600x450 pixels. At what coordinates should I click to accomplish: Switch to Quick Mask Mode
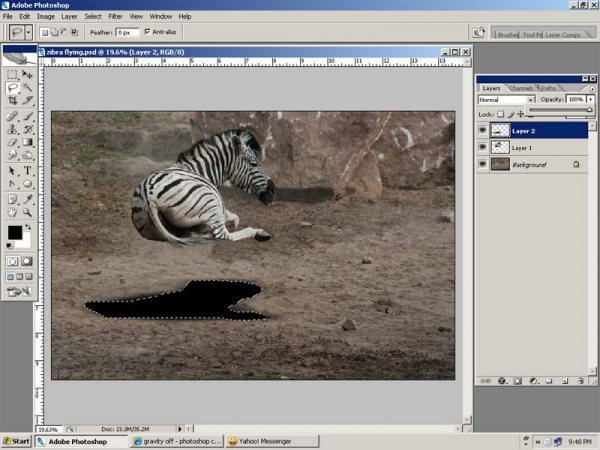tap(27, 261)
